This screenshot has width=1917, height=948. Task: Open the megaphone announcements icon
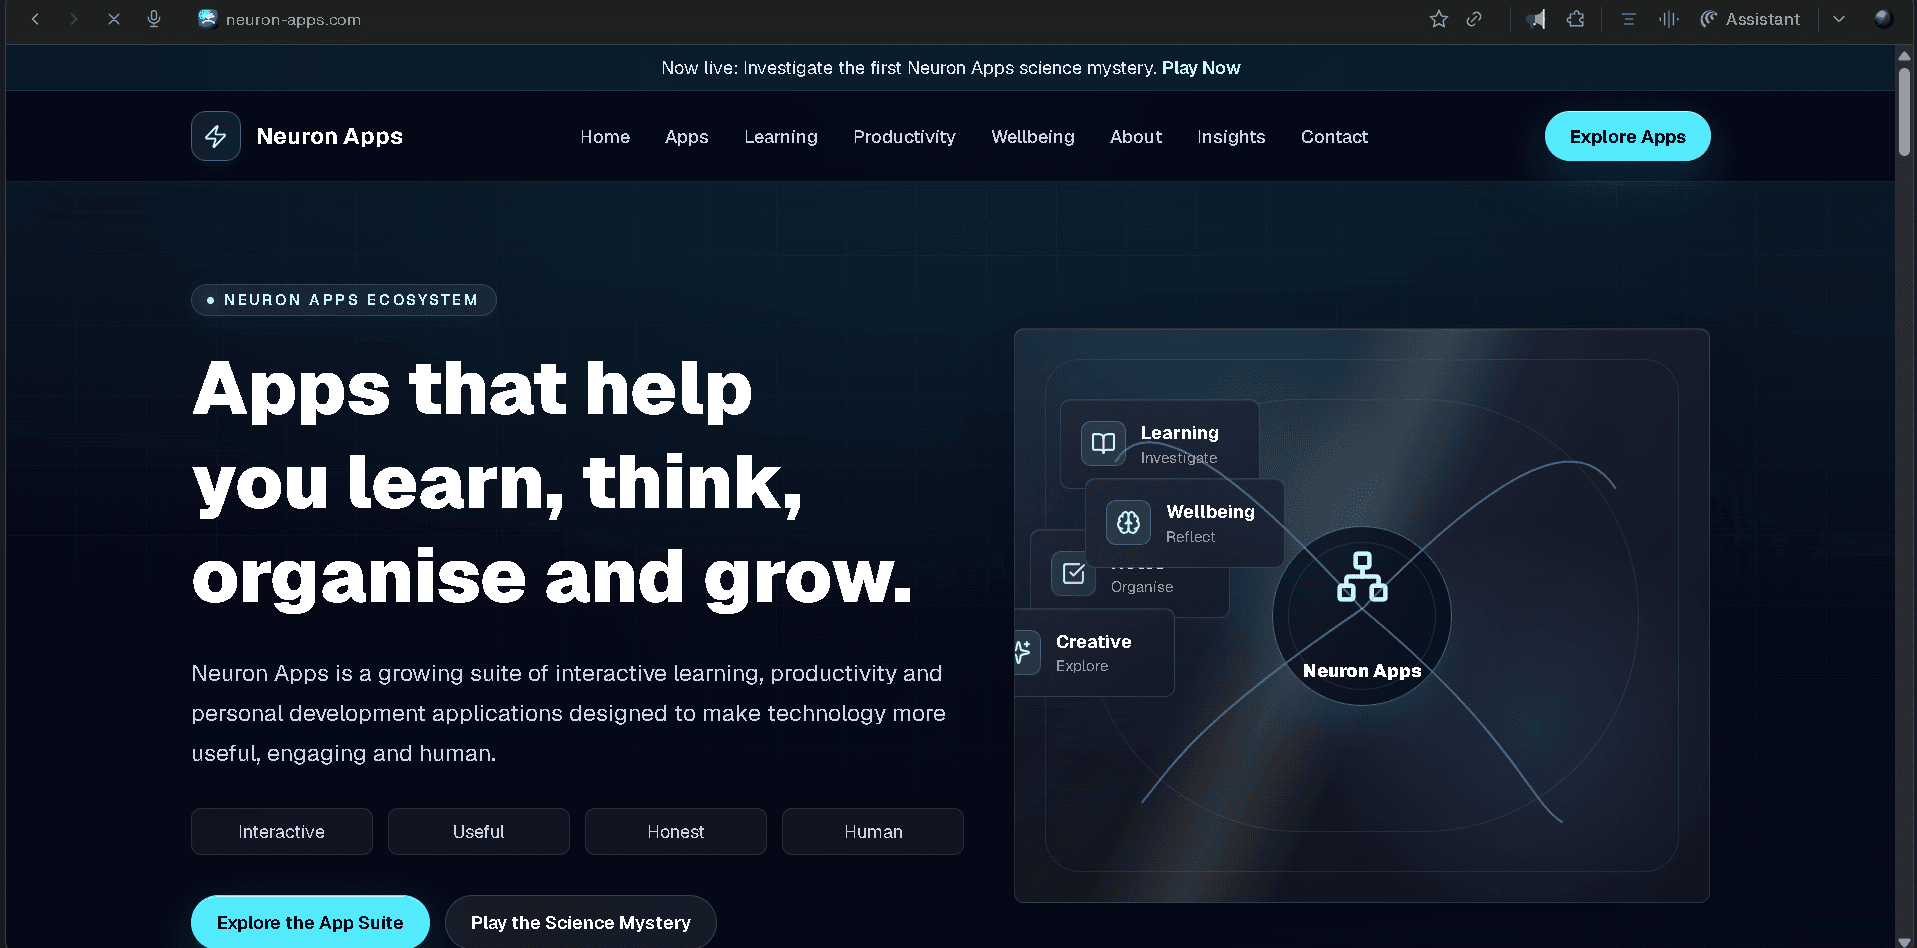(x=1536, y=19)
